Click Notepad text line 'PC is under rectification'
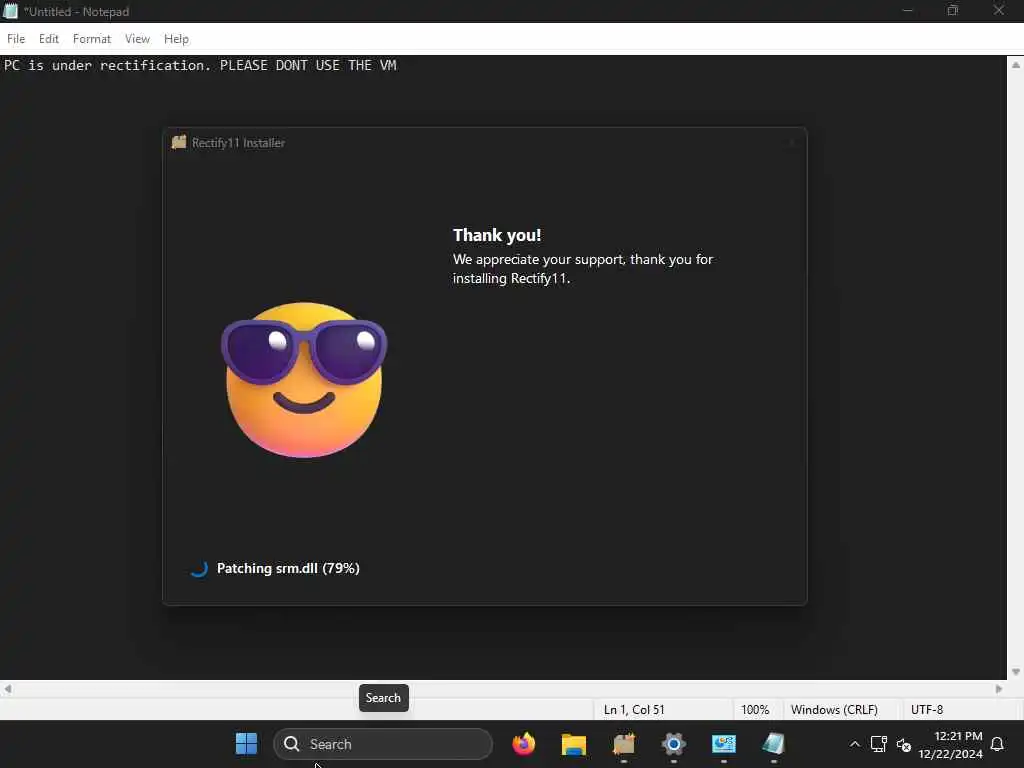Viewport: 1024px width, 768px height. click(x=200, y=65)
